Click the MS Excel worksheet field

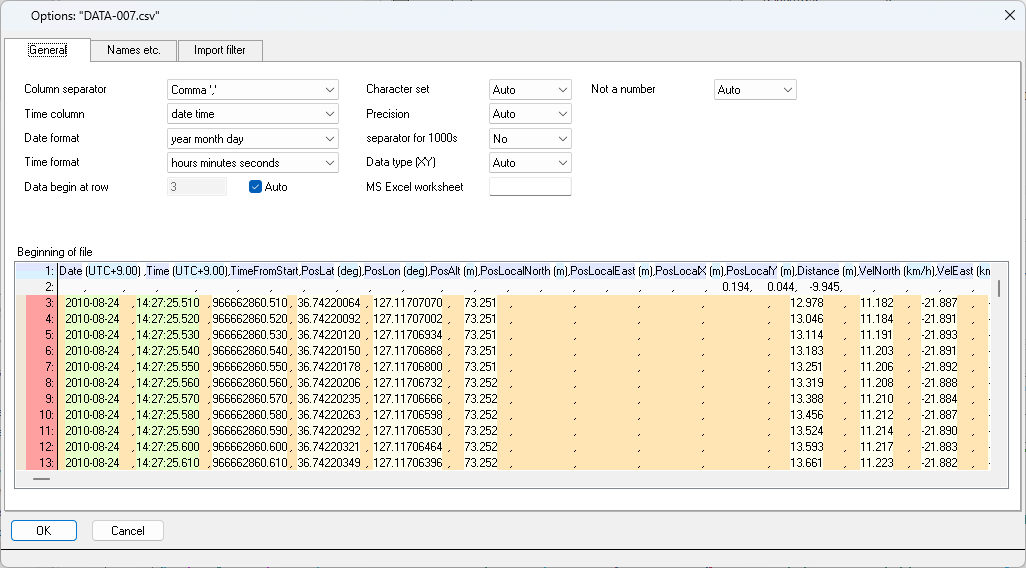(x=529, y=187)
